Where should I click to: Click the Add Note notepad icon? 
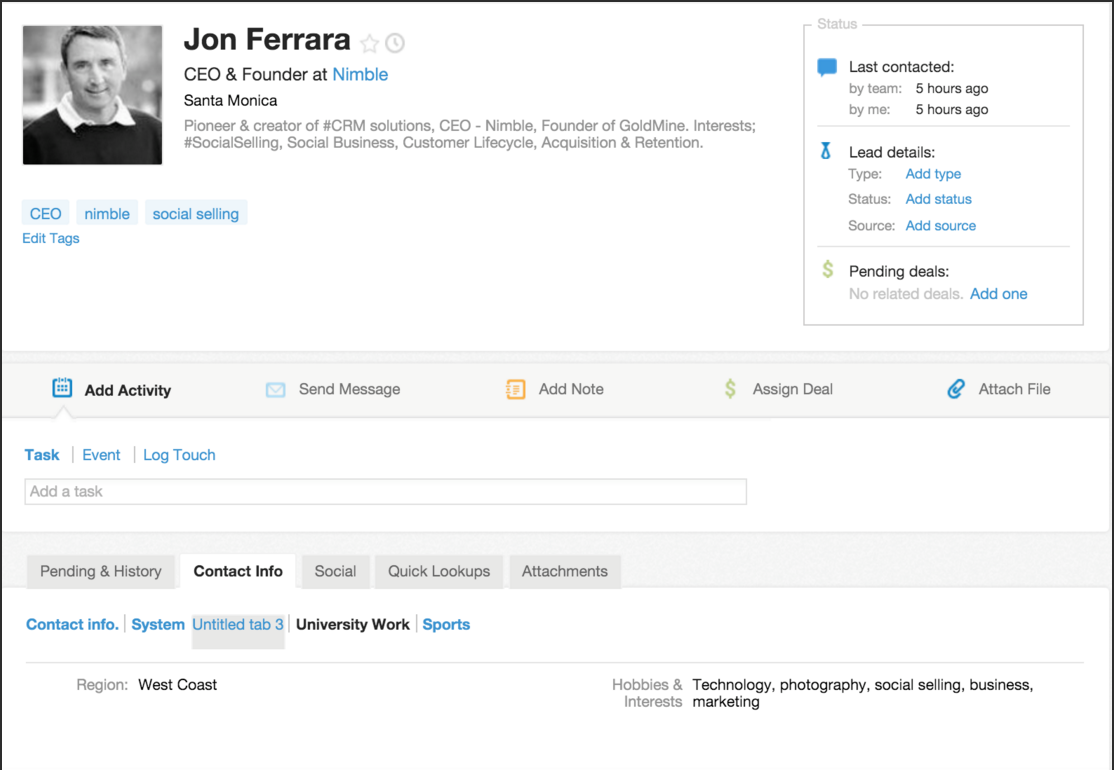coord(516,389)
